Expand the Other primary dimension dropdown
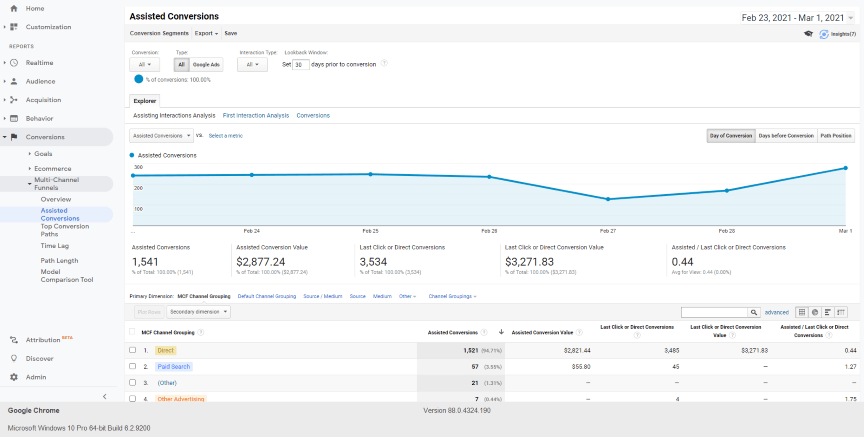 tap(408, 296)
